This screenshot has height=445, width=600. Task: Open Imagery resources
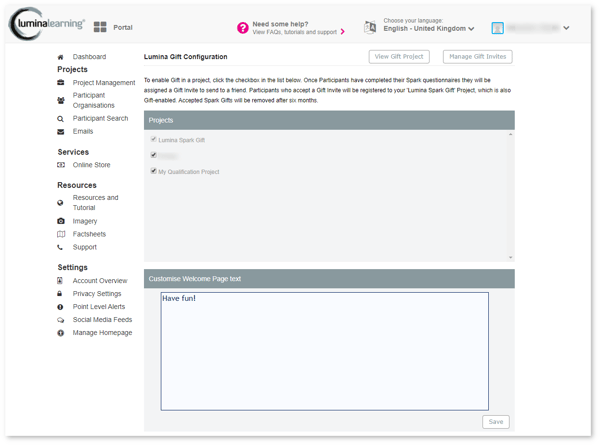(85, 221)
